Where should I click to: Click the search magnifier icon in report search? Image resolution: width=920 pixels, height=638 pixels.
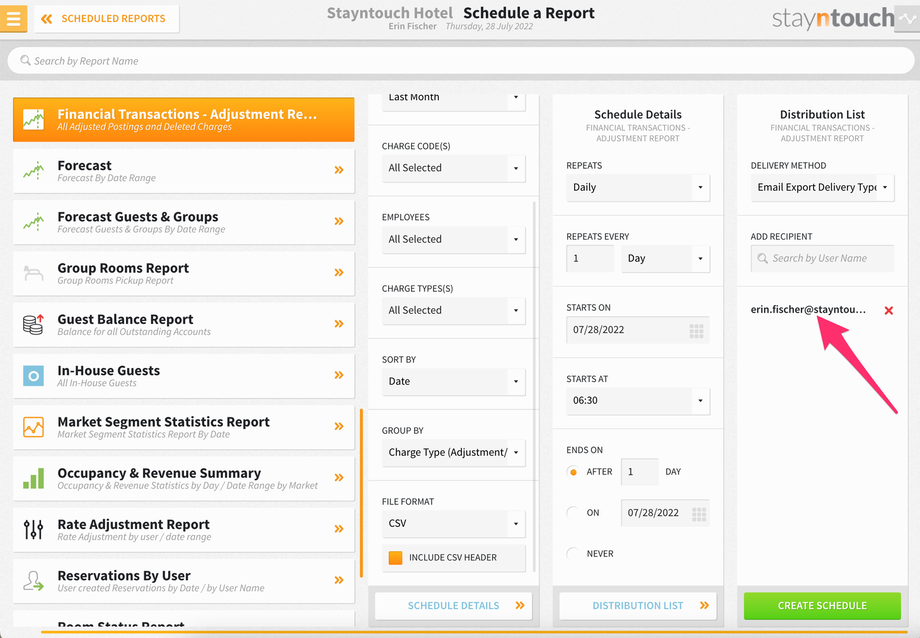[x=25, y=60]
